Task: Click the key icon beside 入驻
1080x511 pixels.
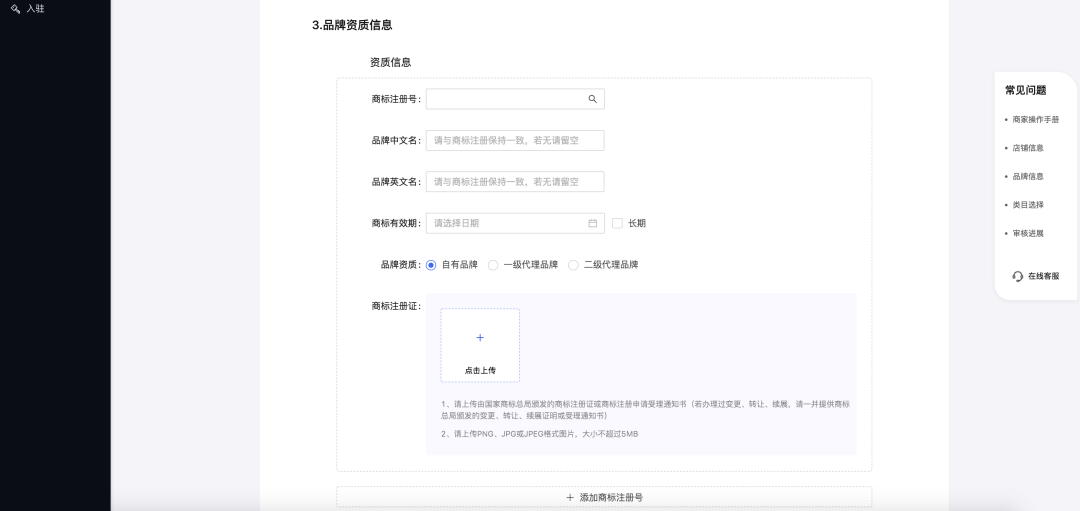Action: [x=15, y=8]
